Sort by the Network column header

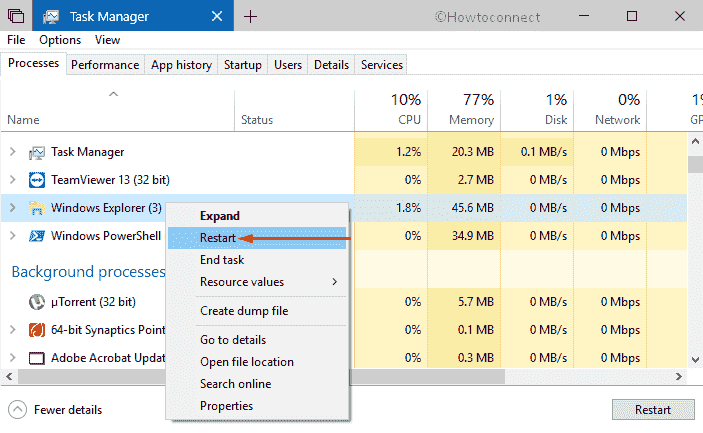pyautogui.click(x=610, y=110)
